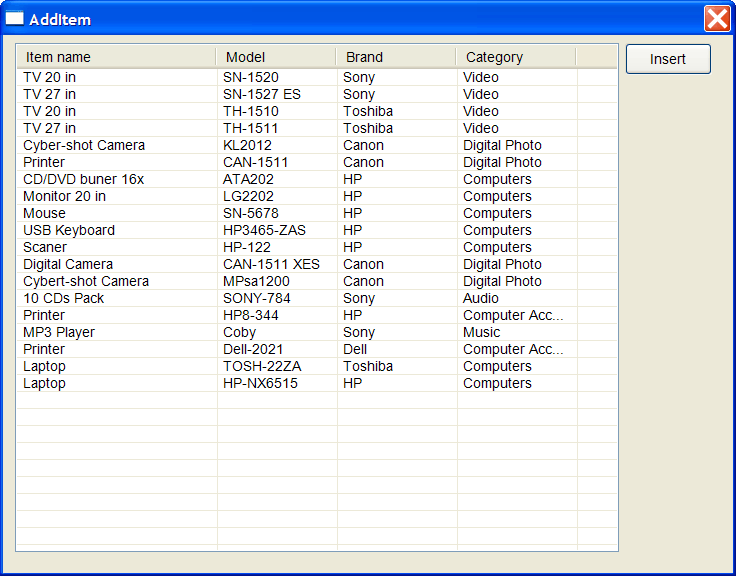This screenshot has width=736, height=576.
Task: Select the TH-1510 row
Action: pyautogui.click(x=317, y=111)
